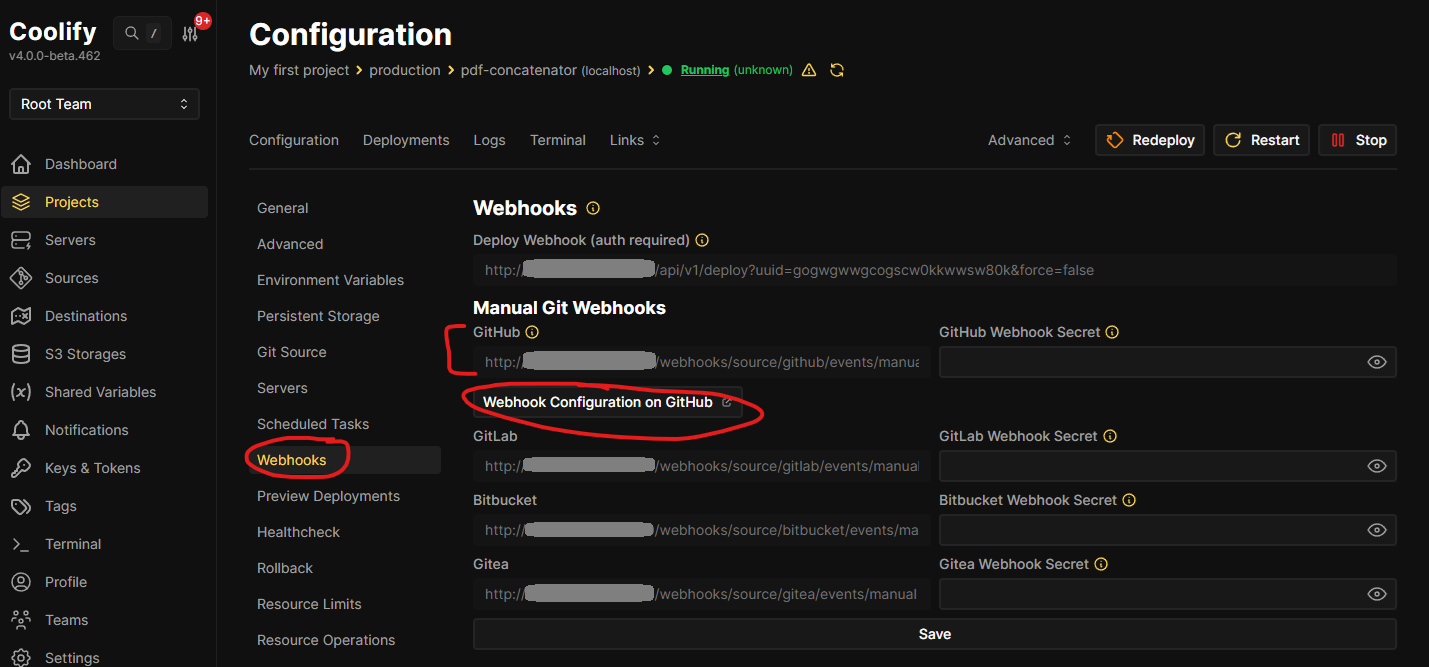Open the Root Team selector dropdown

(x=104, y=104)
